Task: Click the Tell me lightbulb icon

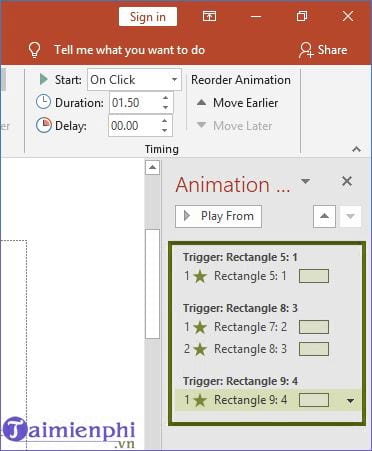Action: pyautogui.click(x=34, y=50)
